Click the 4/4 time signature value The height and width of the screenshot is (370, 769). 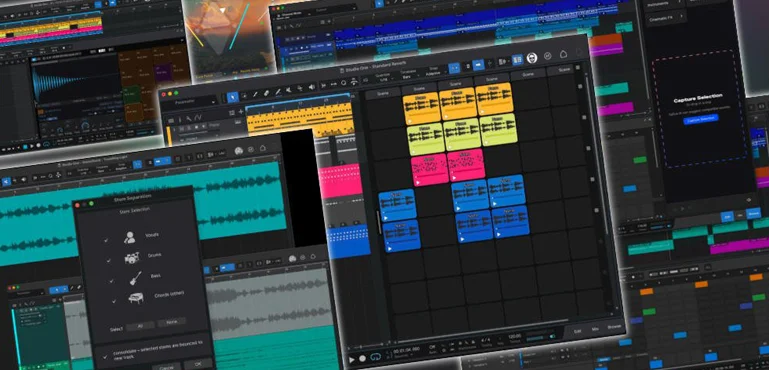coord(486,340)
